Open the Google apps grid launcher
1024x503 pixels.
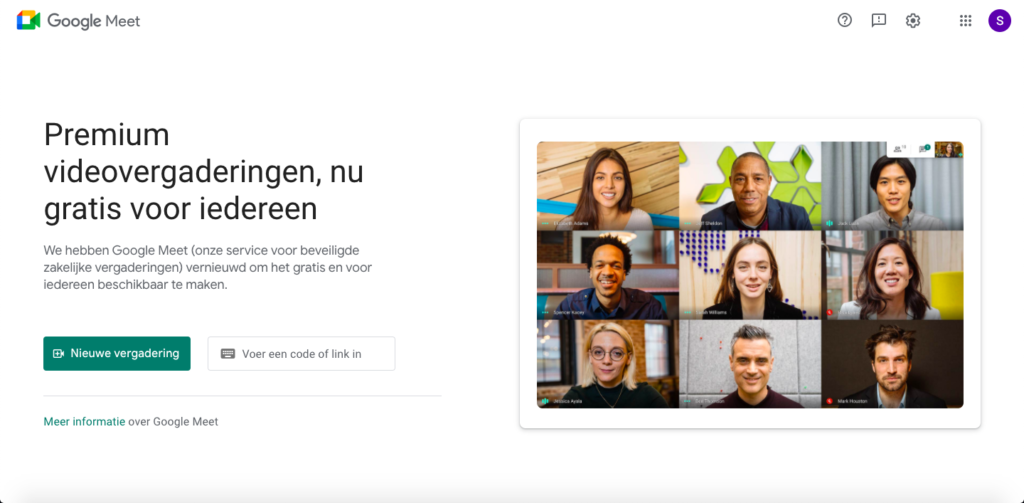[965, 20]
